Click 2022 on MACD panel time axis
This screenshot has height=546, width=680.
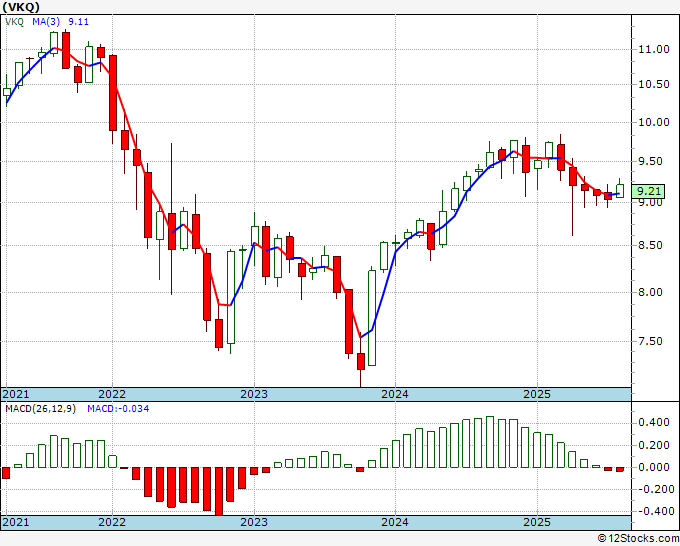point(112,522)
